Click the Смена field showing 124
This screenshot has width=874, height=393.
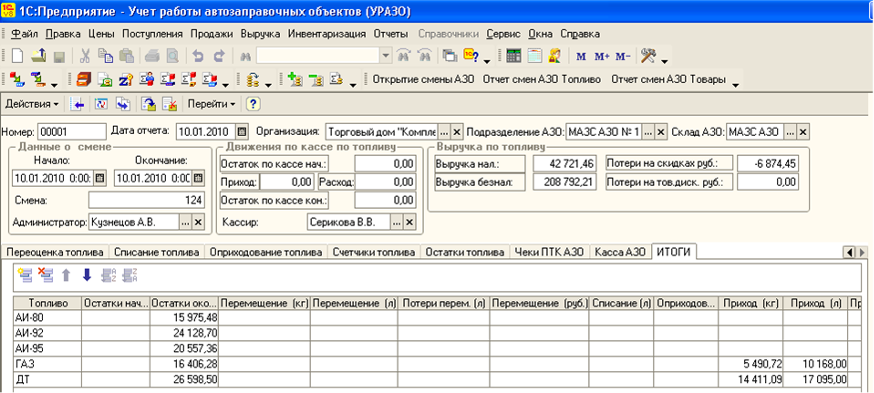point(147,200)
